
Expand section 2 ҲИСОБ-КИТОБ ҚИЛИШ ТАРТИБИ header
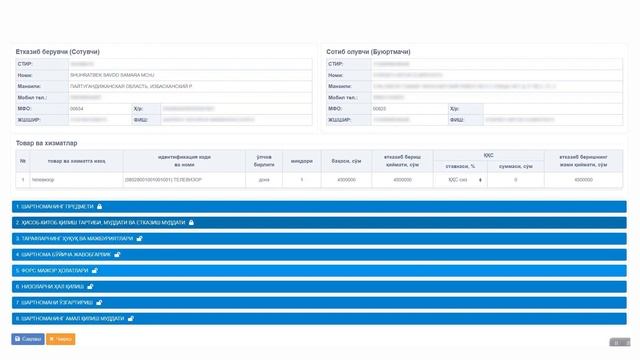pos(319,222)
